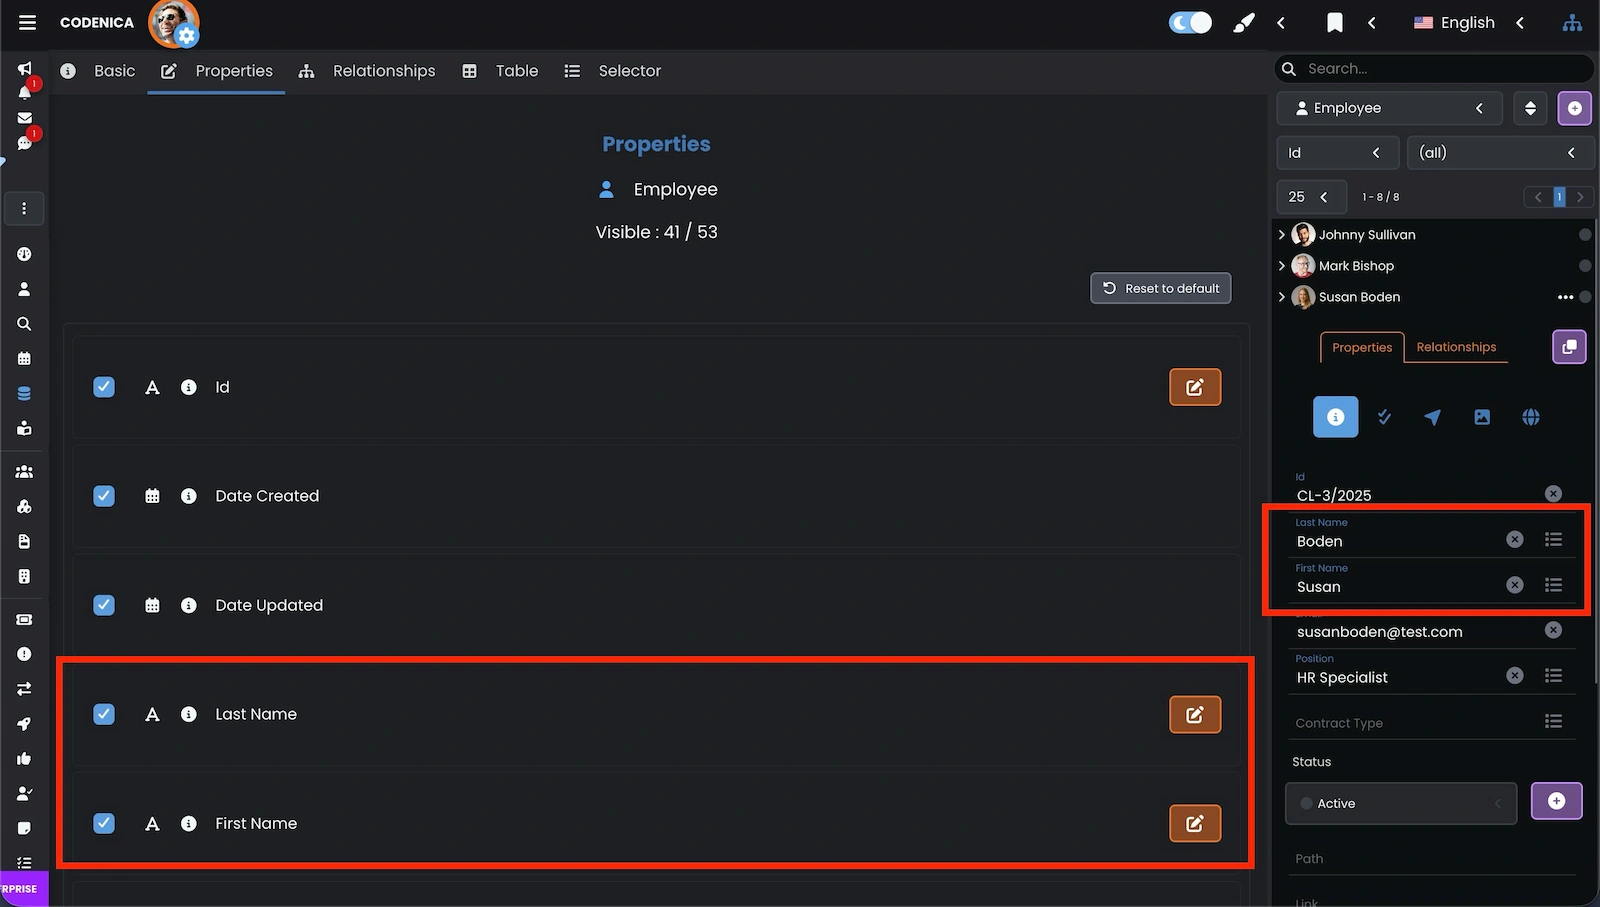Open the image/media section icon for Susan Boden
This screenshot has height=907, width=1600.
[x=1482, y=417]
